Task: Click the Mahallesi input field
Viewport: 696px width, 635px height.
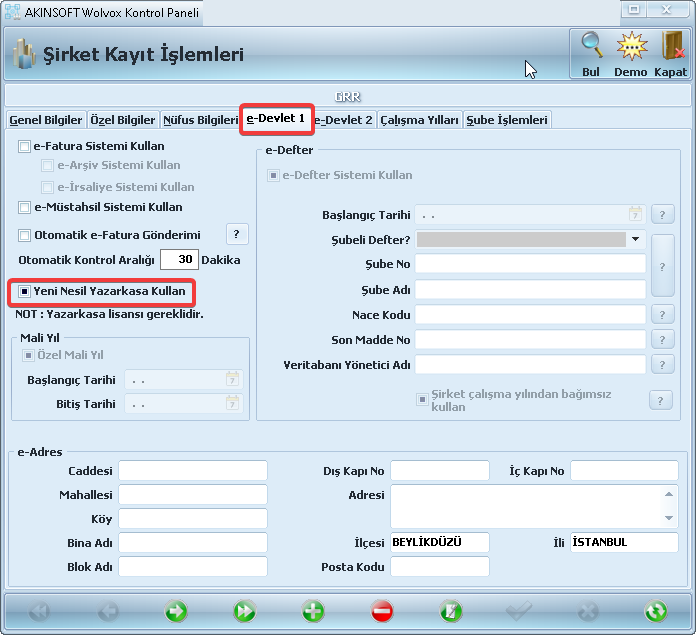Action: tap(193, 494)
